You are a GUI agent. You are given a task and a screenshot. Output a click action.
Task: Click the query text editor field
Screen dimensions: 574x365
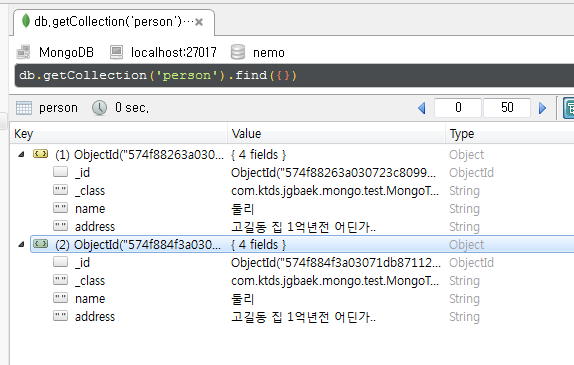(x=294, y=75)
